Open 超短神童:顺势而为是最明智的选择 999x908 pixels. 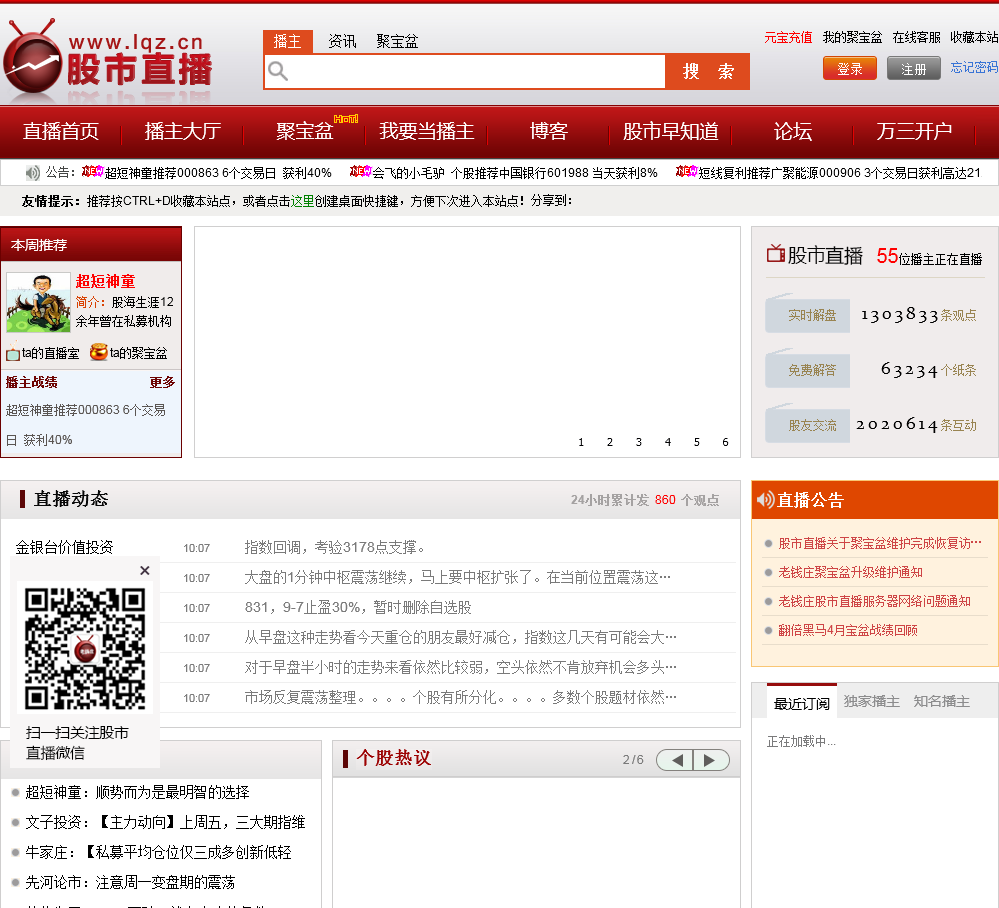(x=137, y=792)
